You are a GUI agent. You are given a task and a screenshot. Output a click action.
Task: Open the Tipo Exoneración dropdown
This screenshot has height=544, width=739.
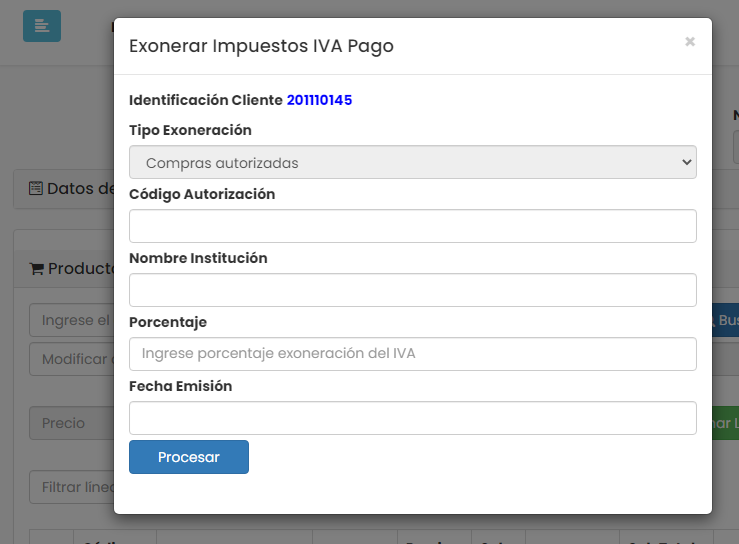tap(412, 162)
